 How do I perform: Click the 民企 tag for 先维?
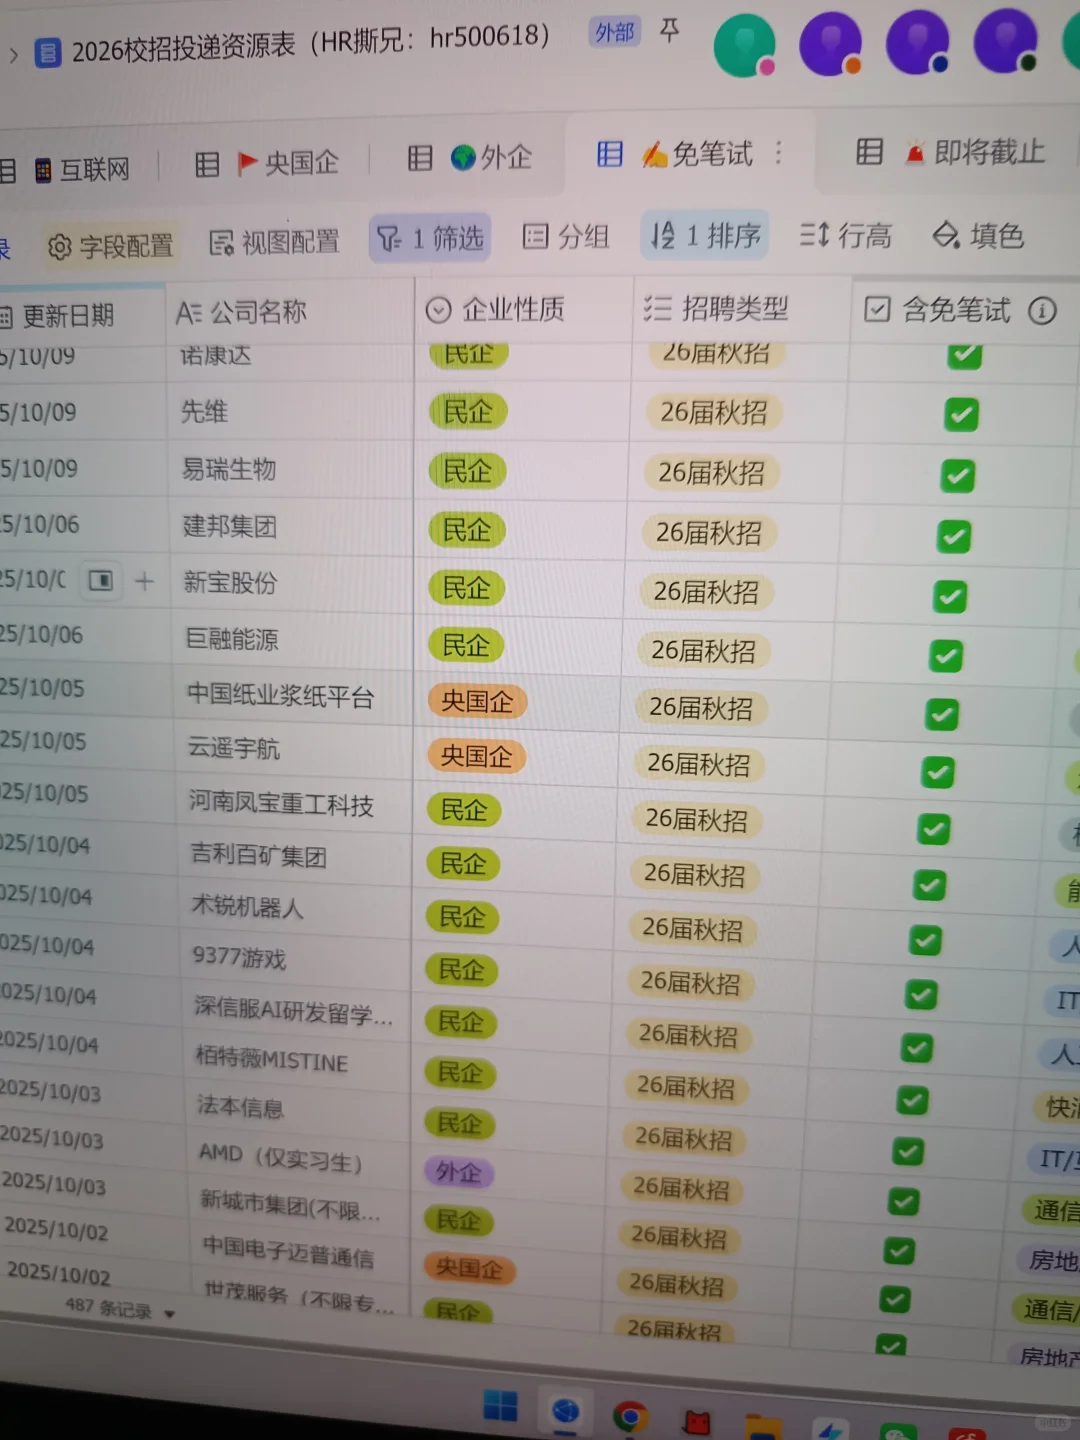(x=468, y=412)
